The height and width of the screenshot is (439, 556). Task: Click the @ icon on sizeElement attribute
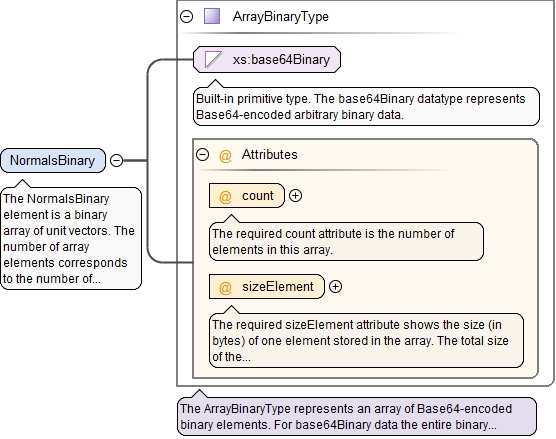[x=225, y=287]
